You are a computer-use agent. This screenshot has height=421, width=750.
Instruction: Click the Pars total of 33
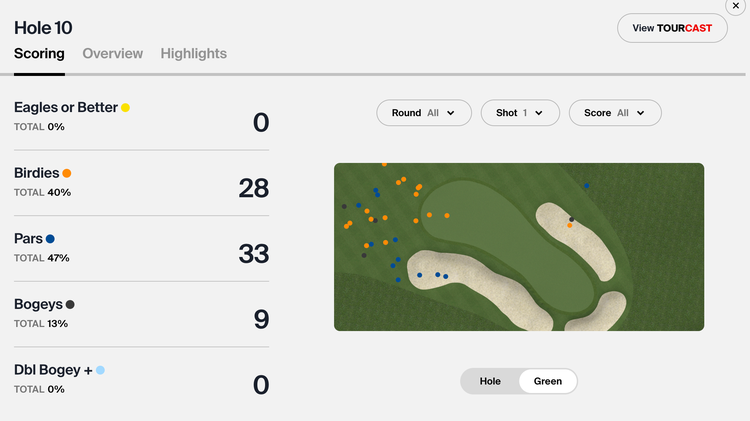click(253, 253)
